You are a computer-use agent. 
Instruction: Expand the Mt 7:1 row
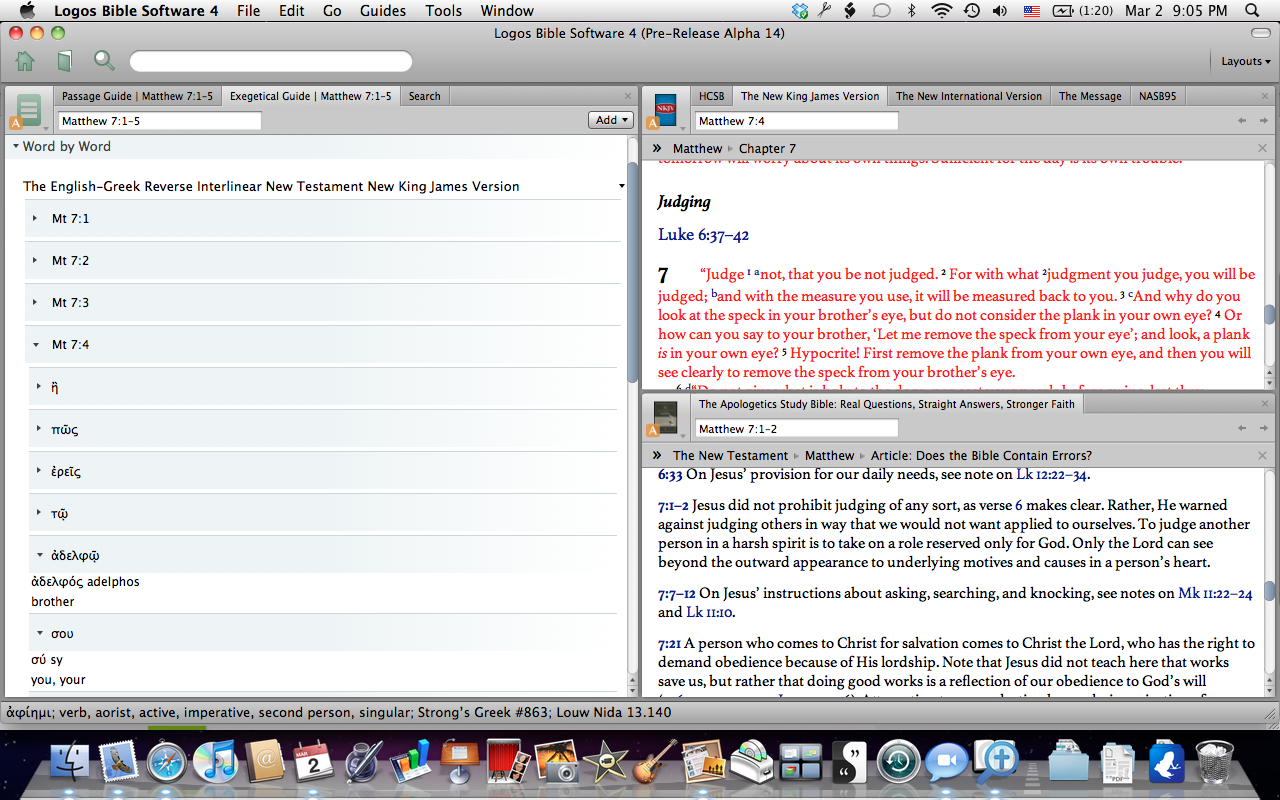35,218
